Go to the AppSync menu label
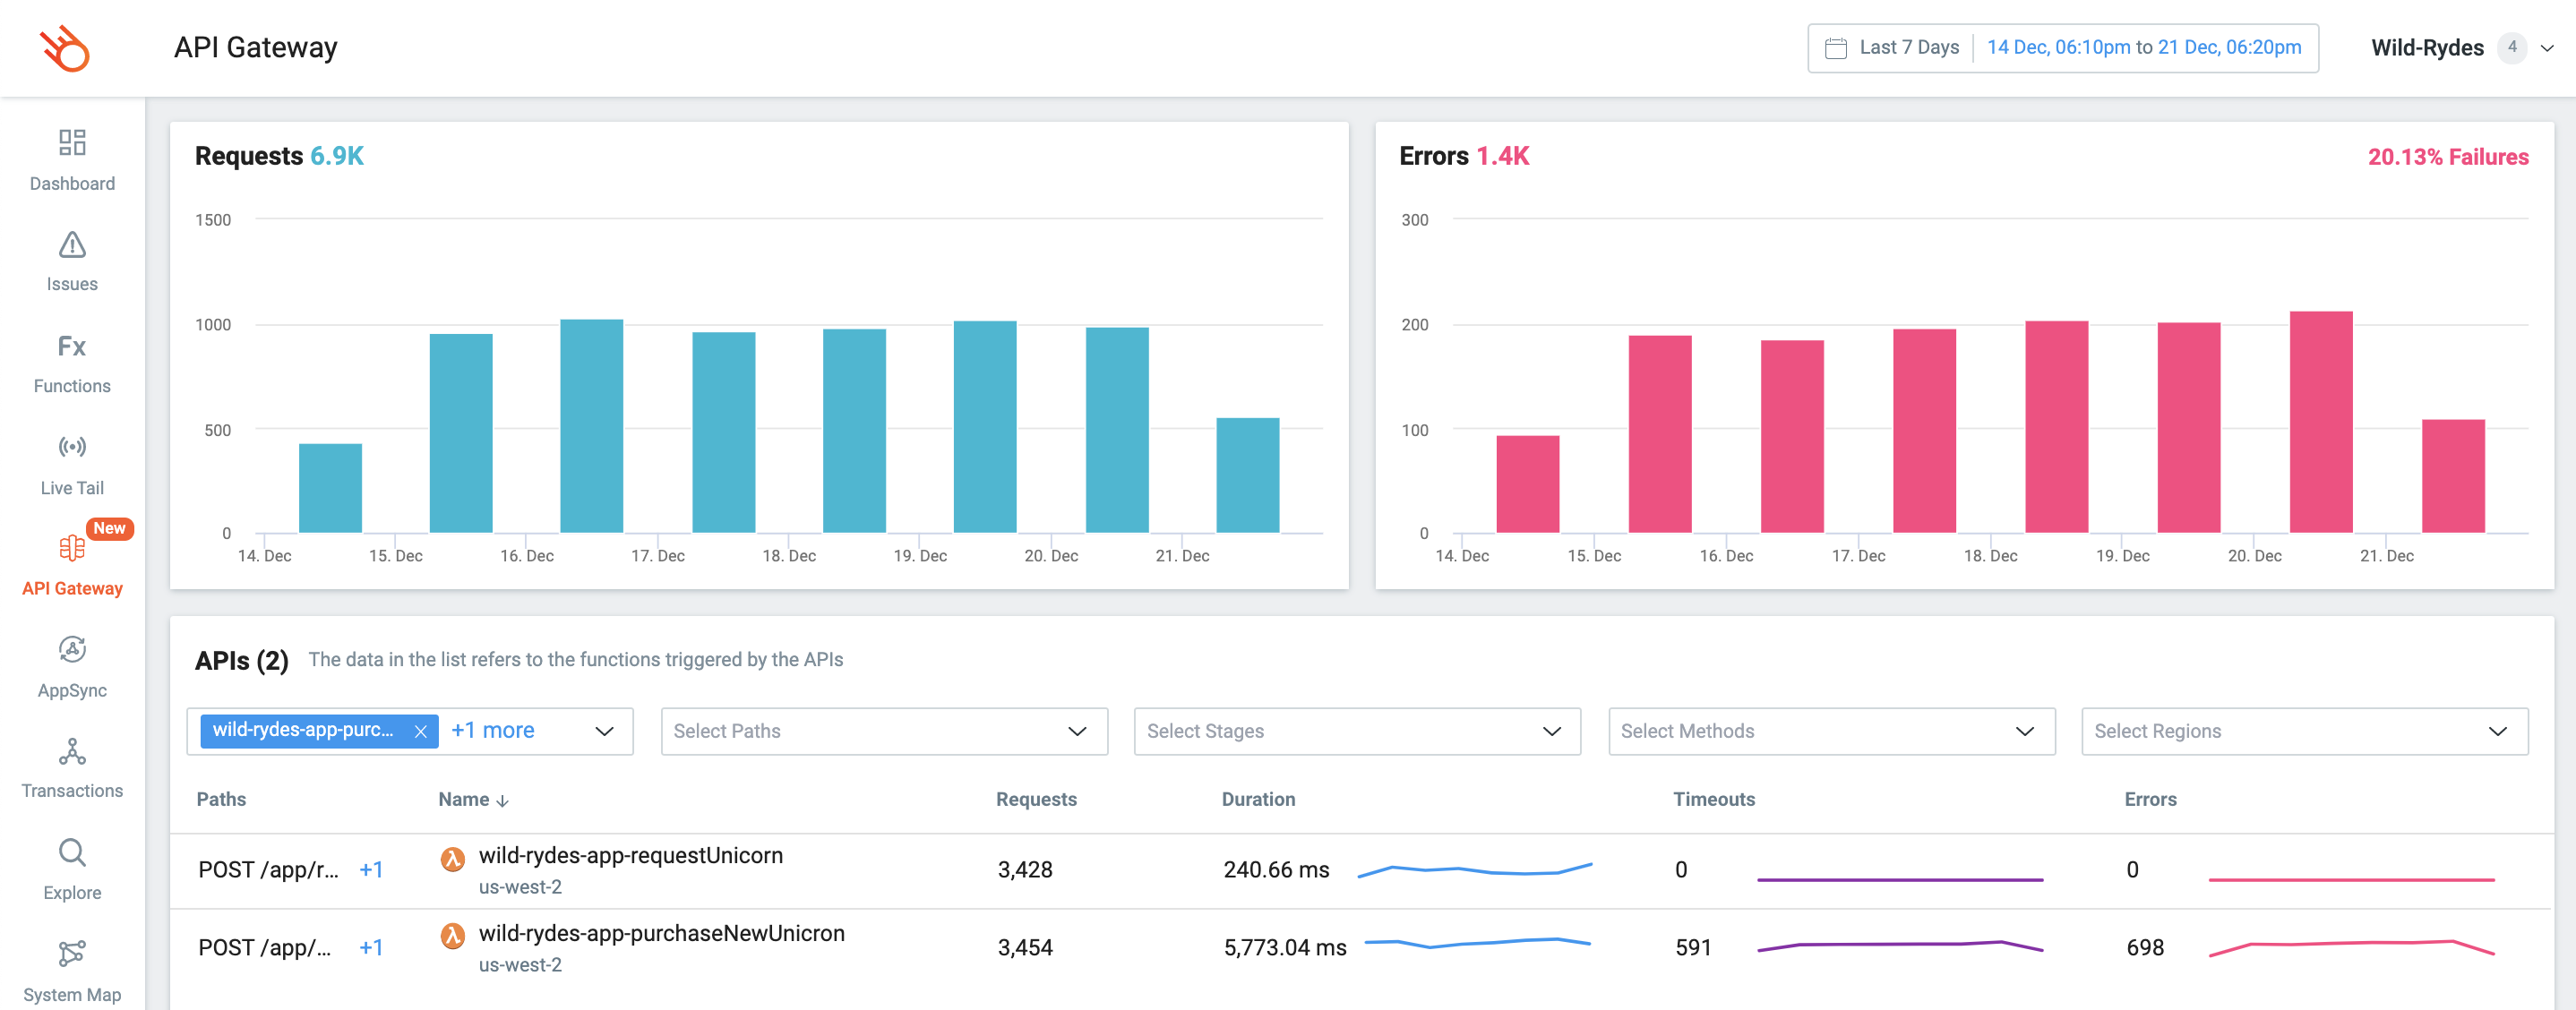 pos(72,691)
